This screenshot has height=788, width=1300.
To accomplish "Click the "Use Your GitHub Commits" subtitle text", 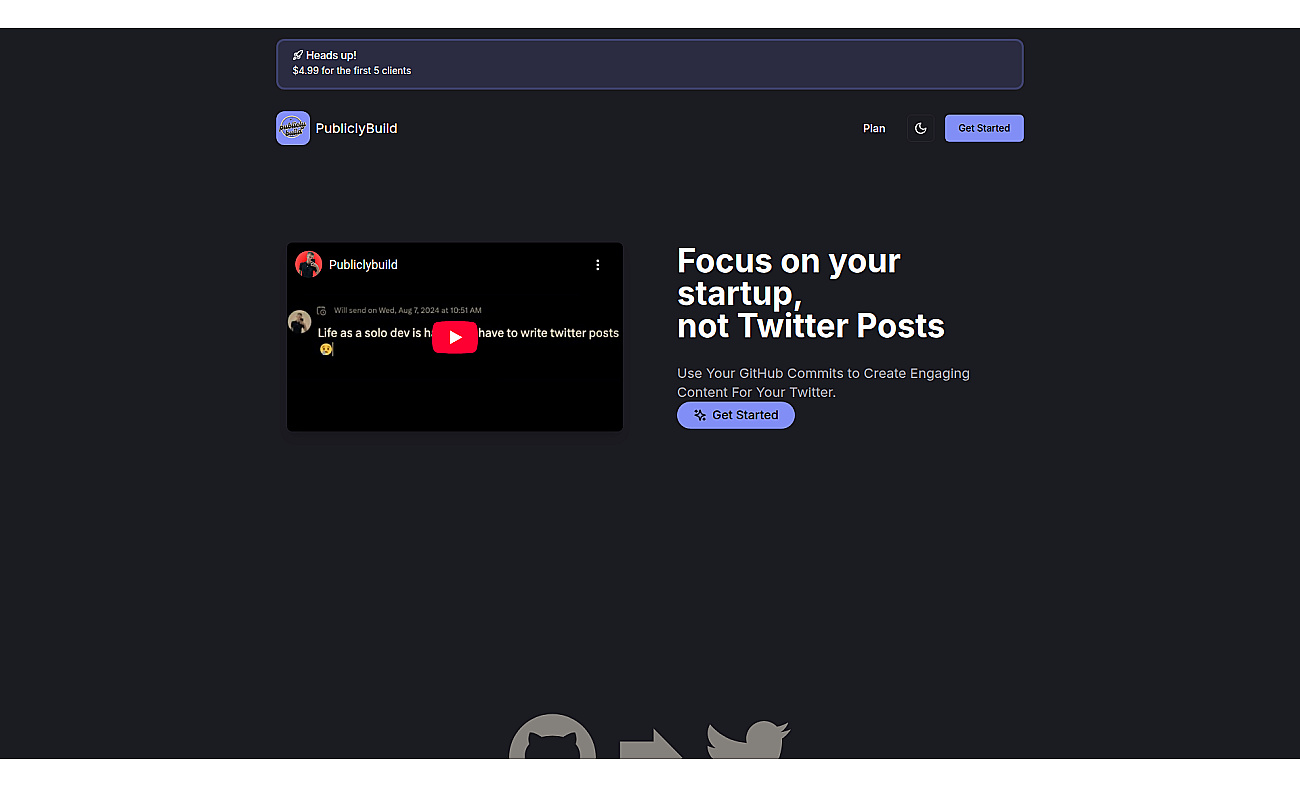I will [823, 382].
